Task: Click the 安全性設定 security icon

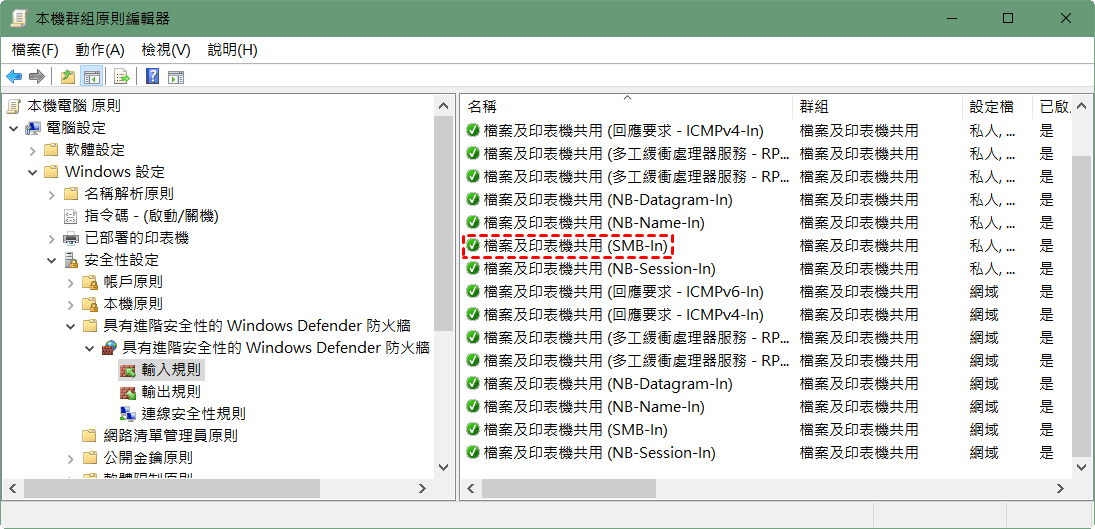Action: pos(71,260)
